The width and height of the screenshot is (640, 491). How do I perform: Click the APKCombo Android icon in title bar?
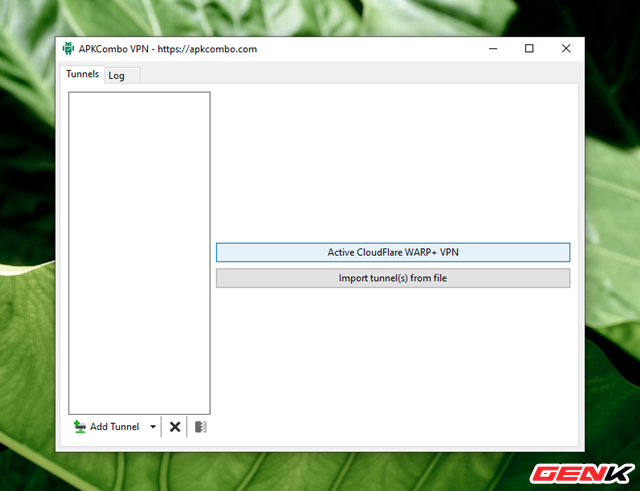[68, 48]
